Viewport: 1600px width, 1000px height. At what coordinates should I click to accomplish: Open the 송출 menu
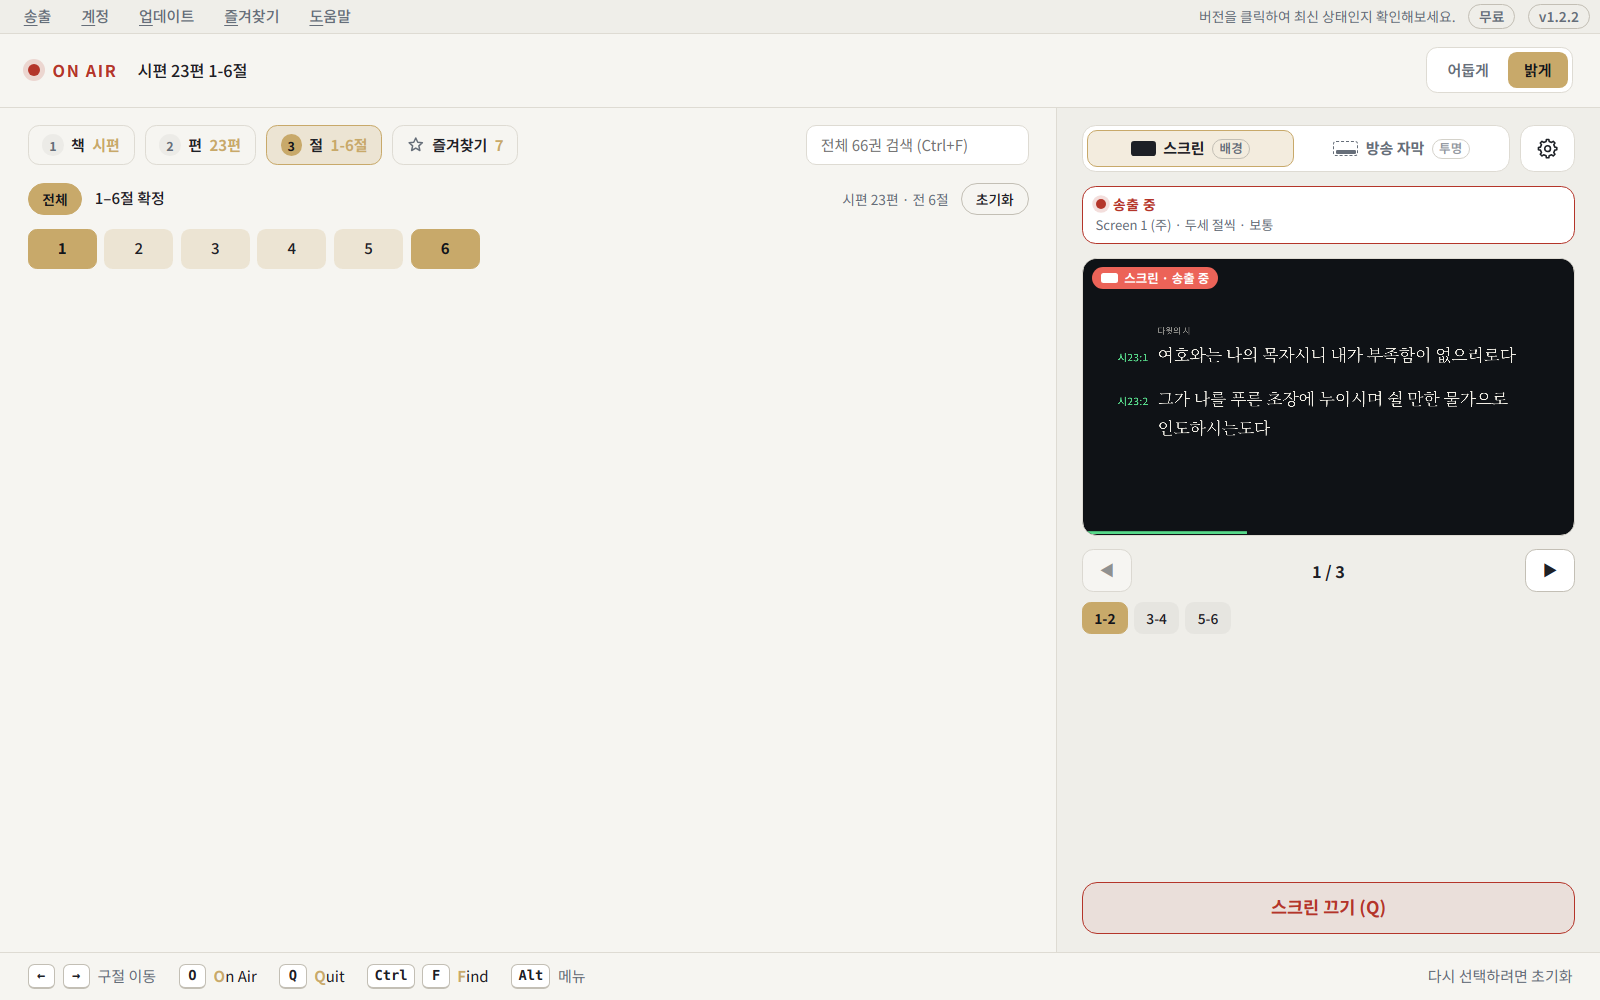coord(37,16)
